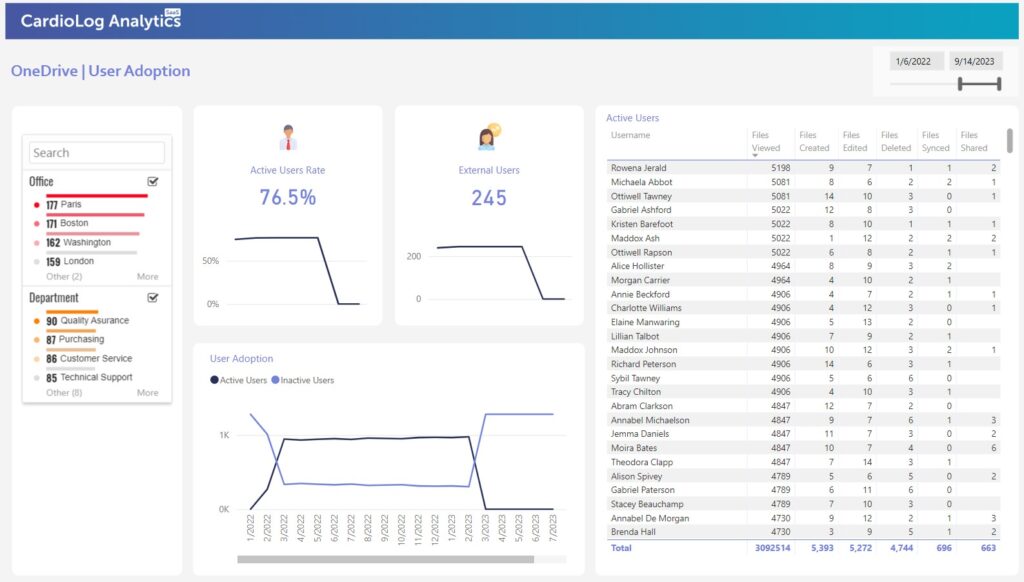Toggle the Office filter checkbox
Viewport: 1024px width, 582px height.
click(152, 181)
